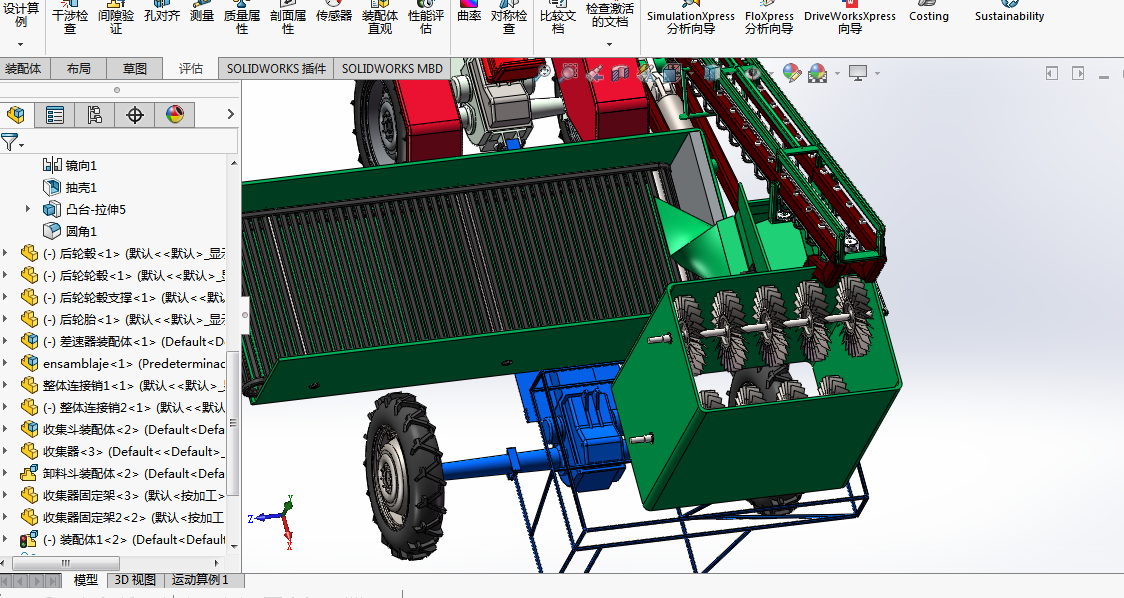Select the 收集器固定架2<2> part icon
Screen dimensions: 1124x598
click(x=29, y=517)
